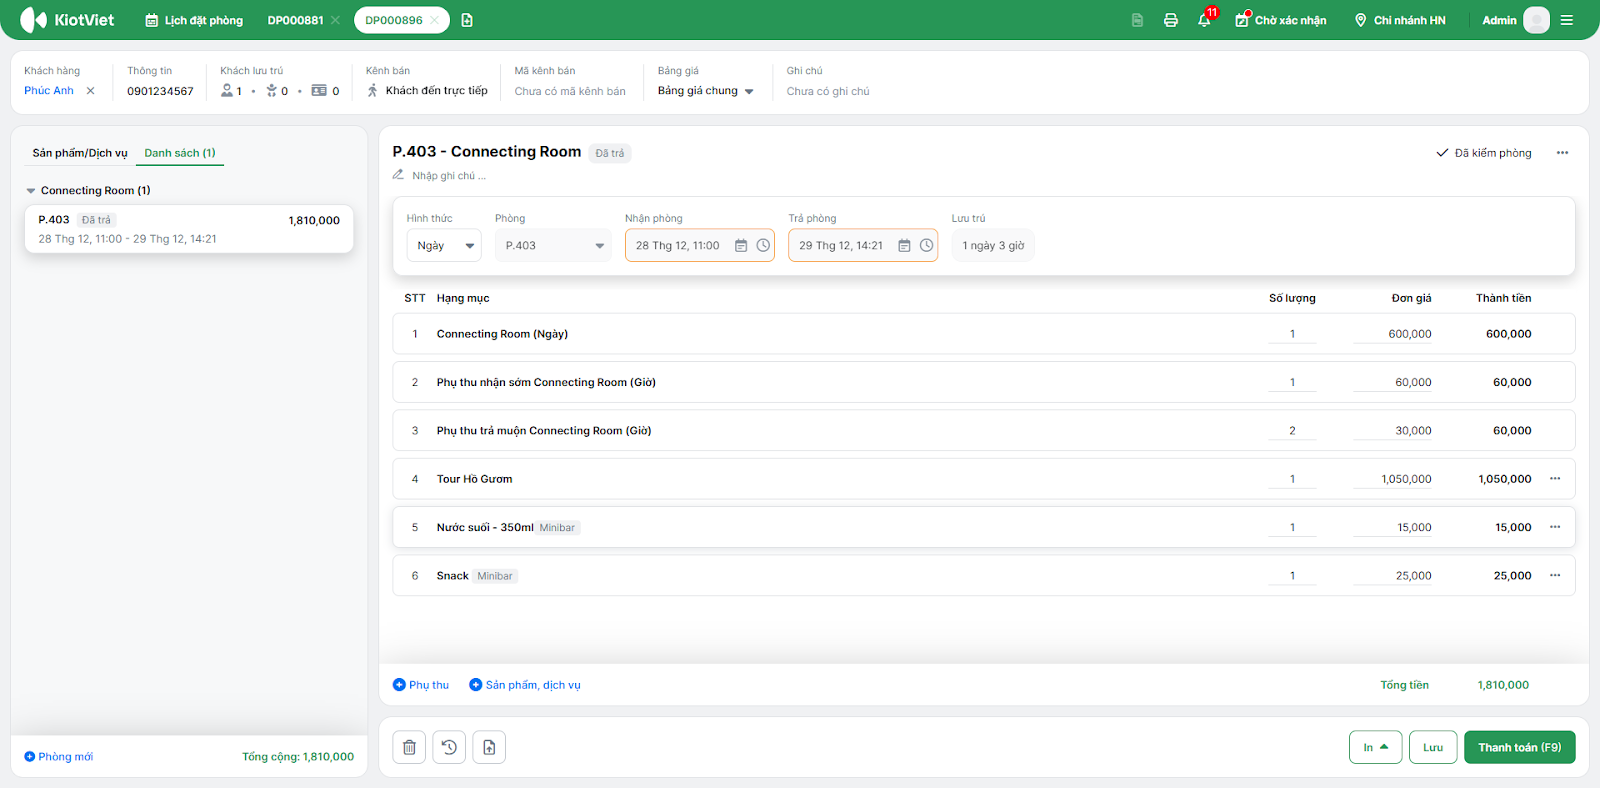The image size is (1600, 788).
Task: Open the Bảng giá chung dropdown
Action: [x=705, y=91]
